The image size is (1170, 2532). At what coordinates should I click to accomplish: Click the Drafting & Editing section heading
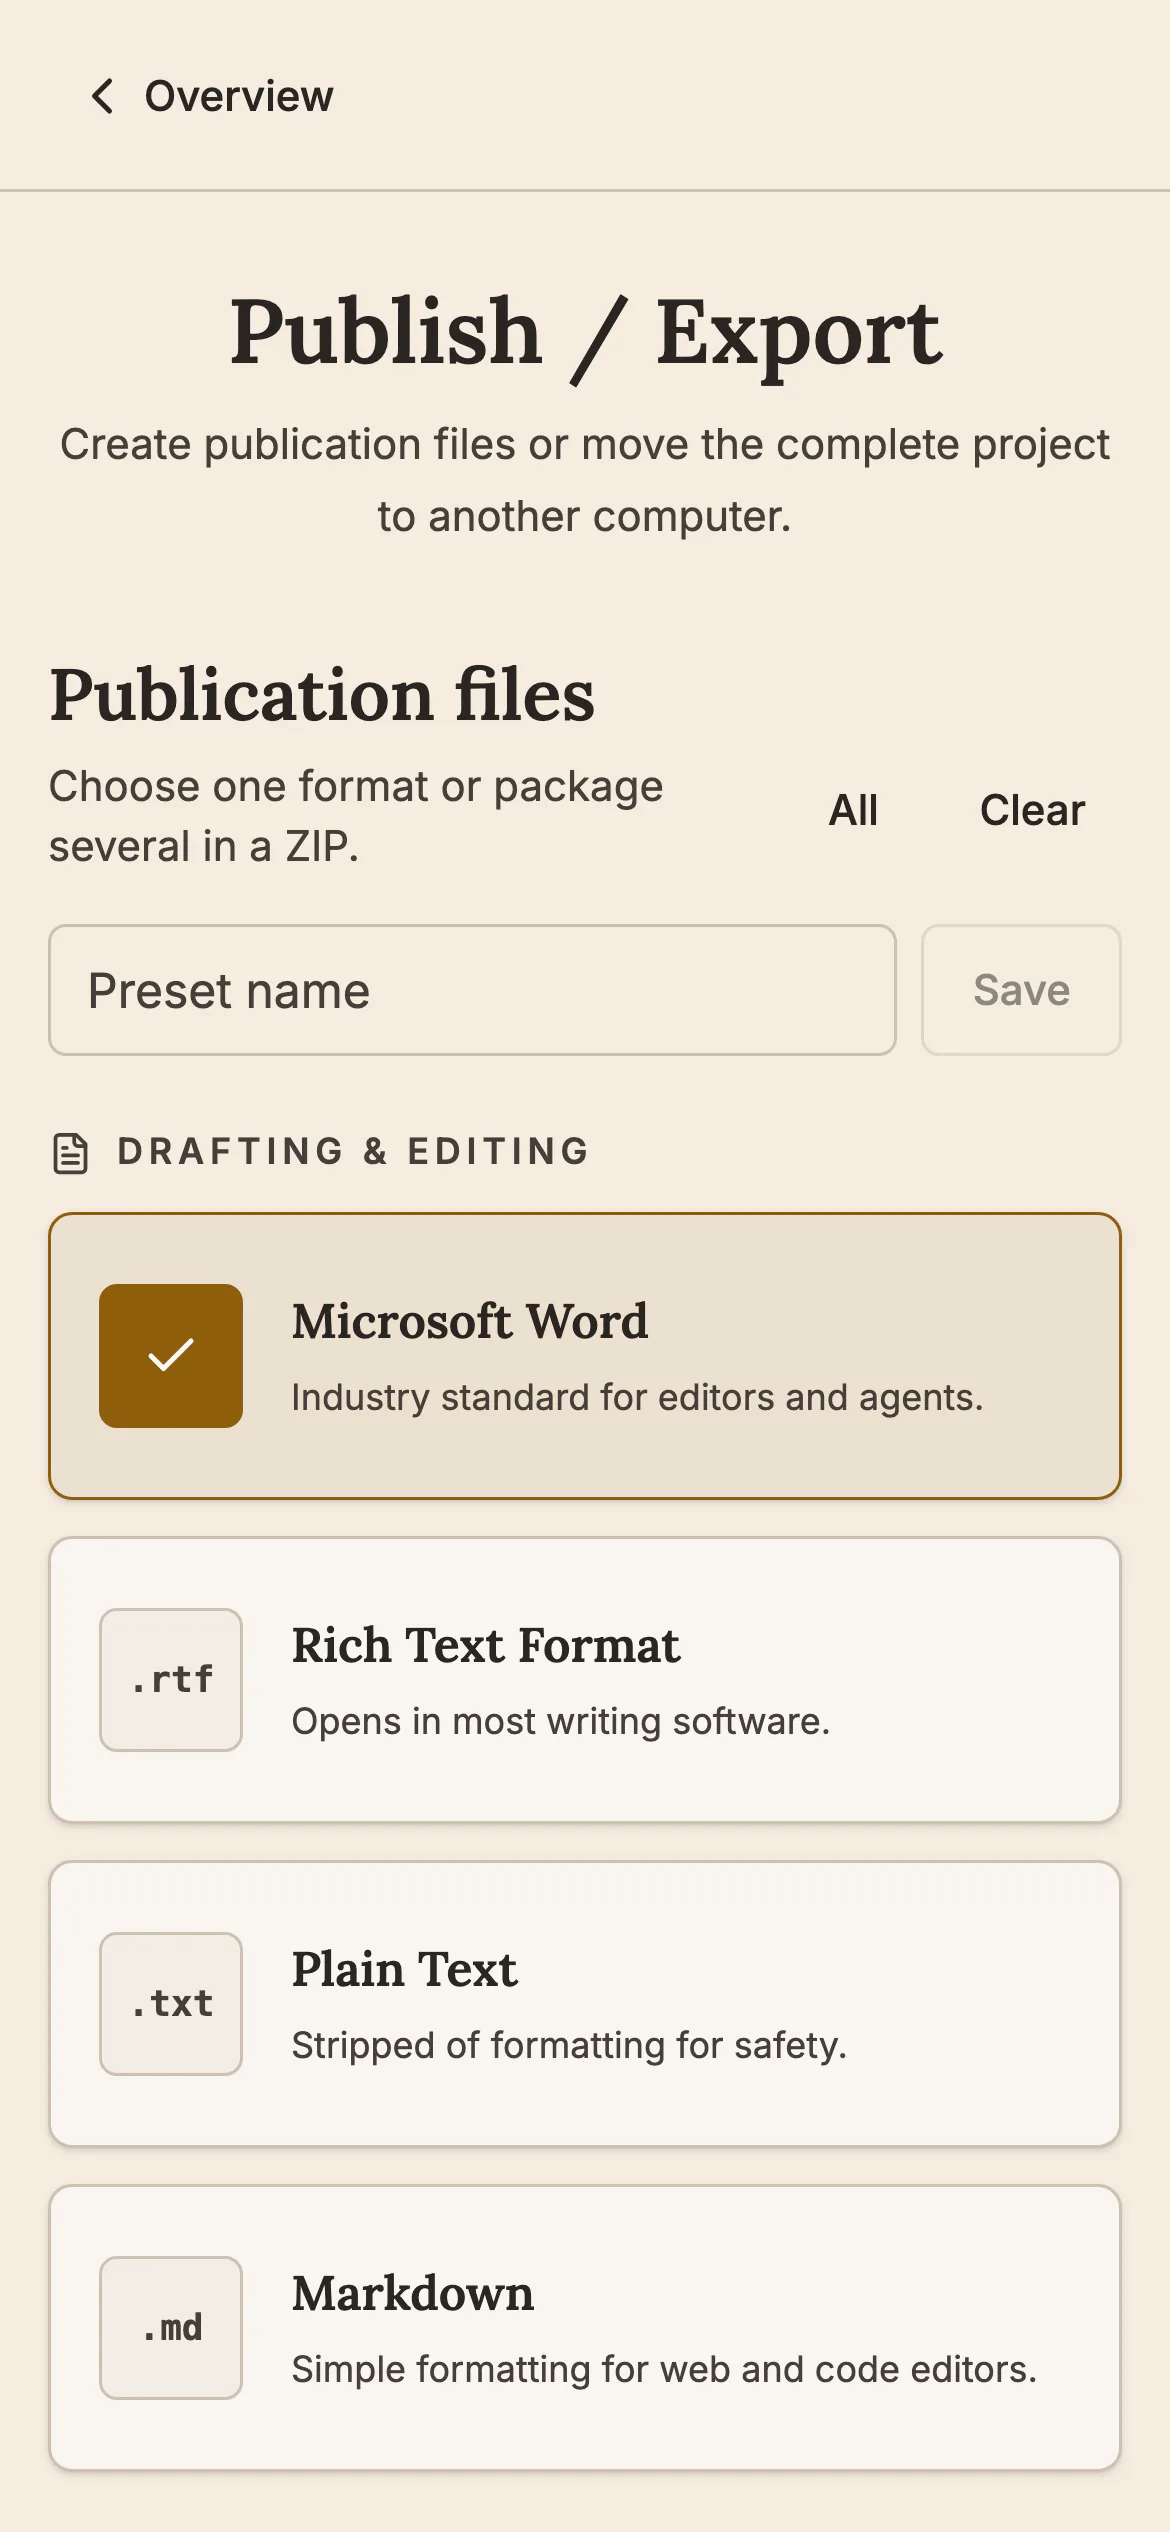point(353,1152)
